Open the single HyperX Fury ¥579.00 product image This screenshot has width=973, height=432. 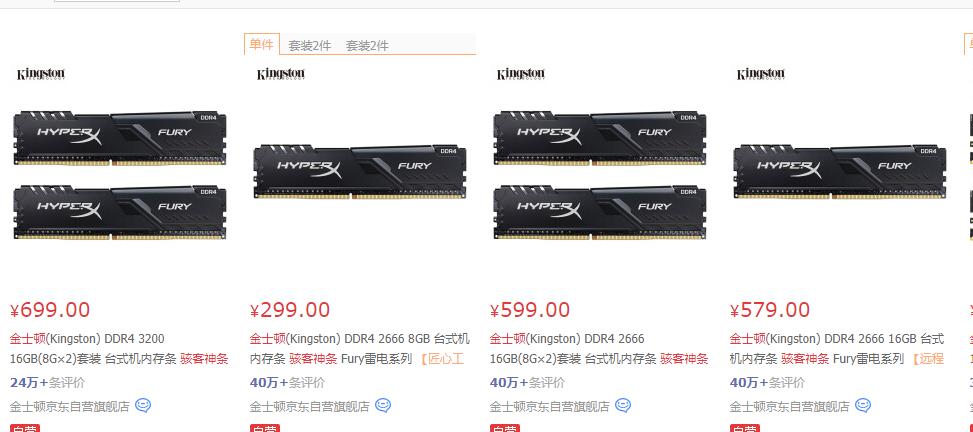pyautogui.click(x=840, y=171)
